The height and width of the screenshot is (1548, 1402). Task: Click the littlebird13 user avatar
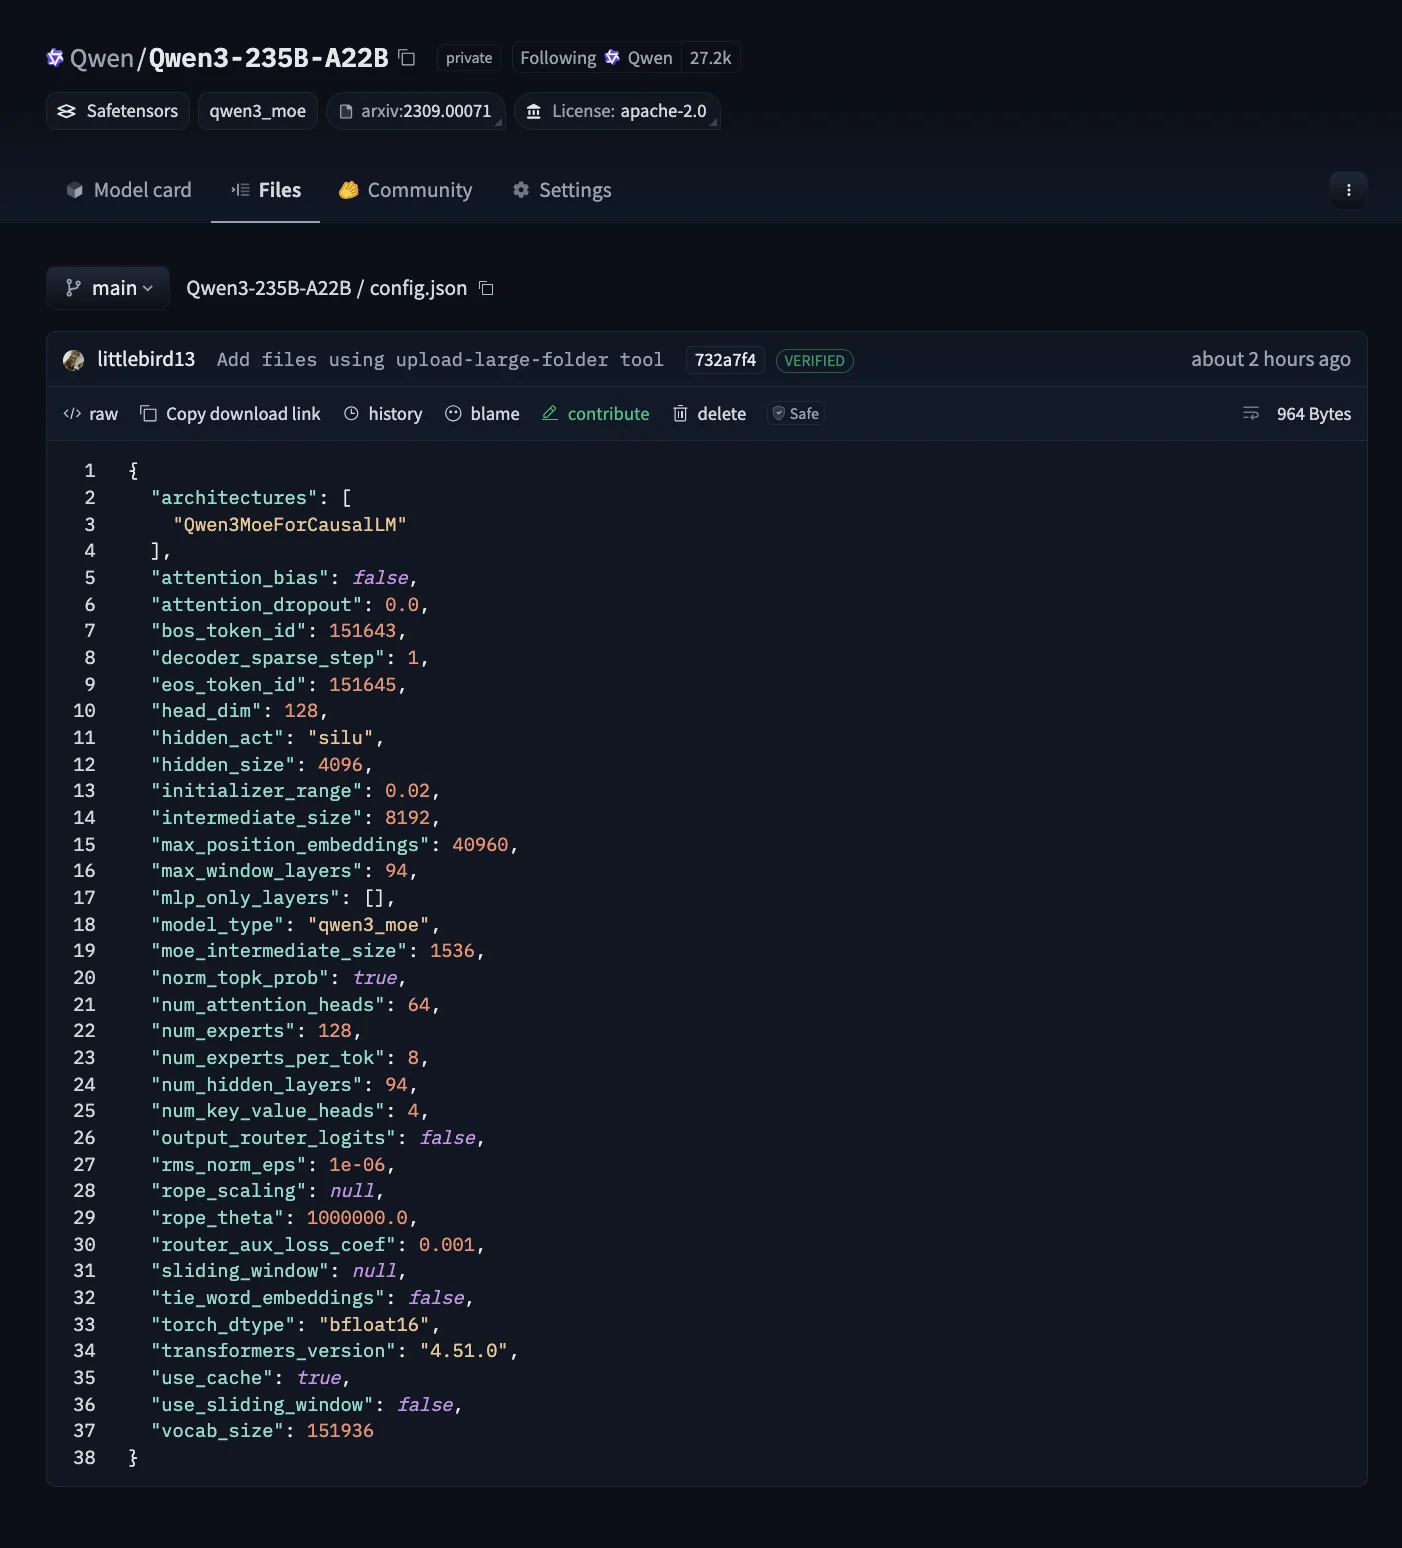click(73, 360)
